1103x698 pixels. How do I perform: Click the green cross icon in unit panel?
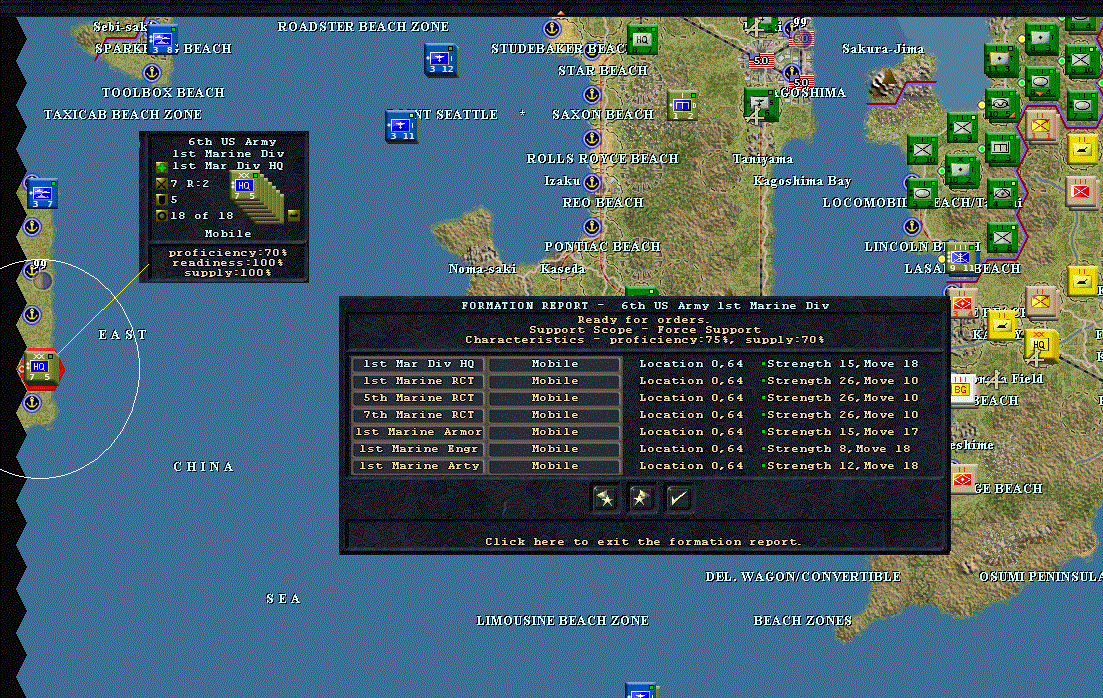click(x=161, y=167)
